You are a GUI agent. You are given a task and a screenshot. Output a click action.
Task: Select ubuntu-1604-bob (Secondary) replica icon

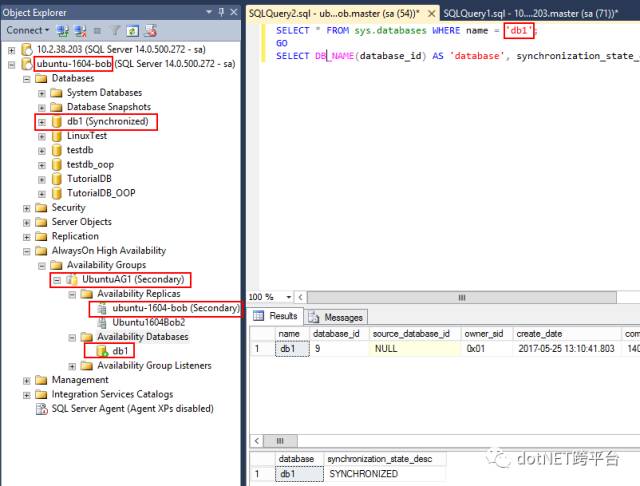point(102,308)
